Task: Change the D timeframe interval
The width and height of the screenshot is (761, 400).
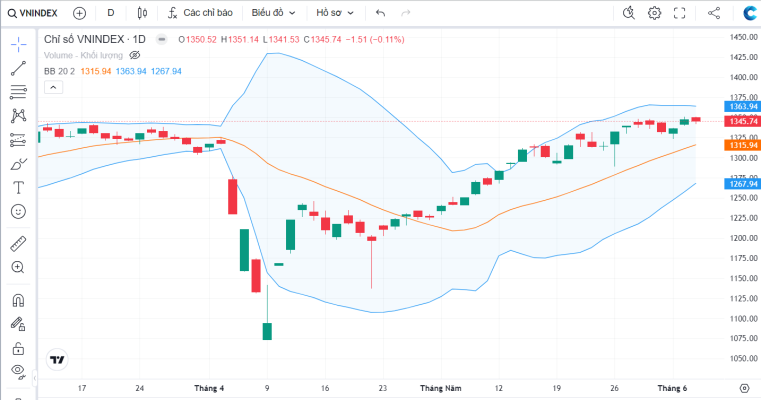Action: (x=111, y=13)
